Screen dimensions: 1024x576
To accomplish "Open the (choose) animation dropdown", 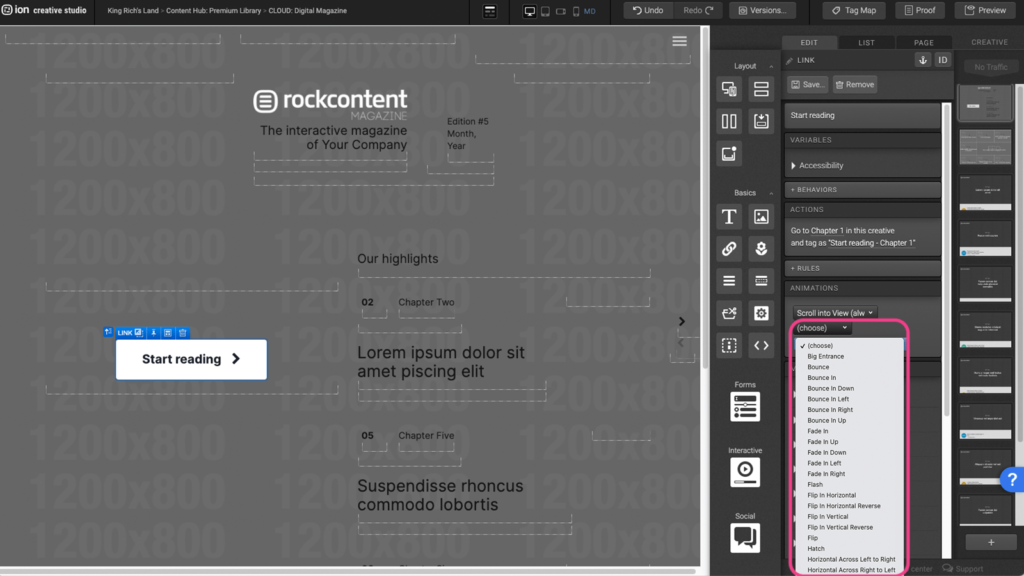I will [x=822, y=328].
